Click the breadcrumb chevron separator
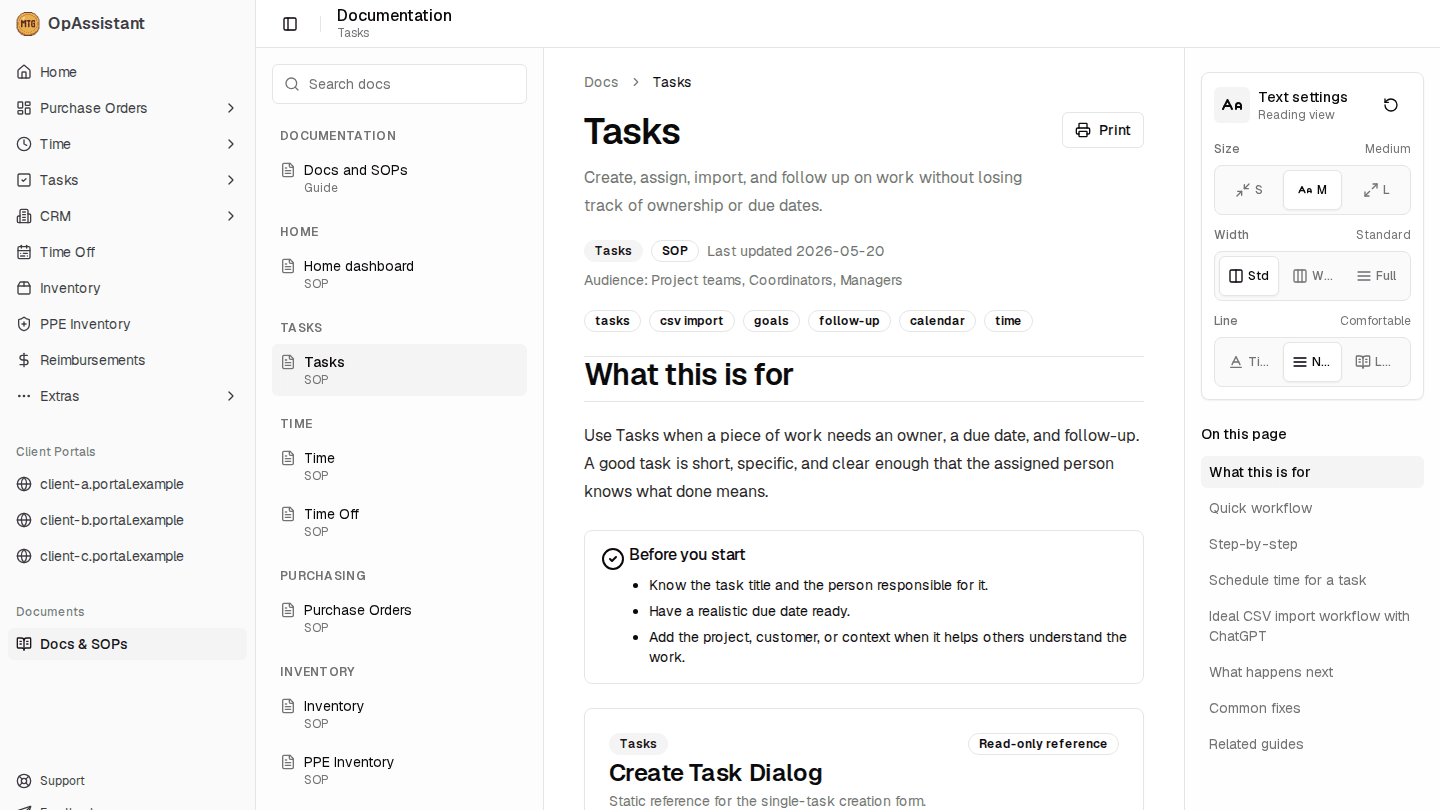The height and width of the screenshot is (810, 1440). [x=635, y=82]
